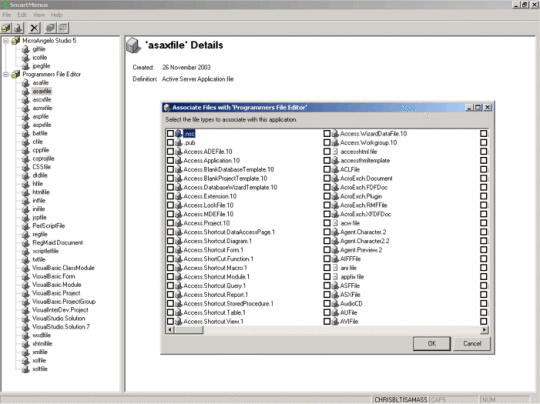Click the add file type toolbar icon
540x404 pixels.
pyautogui.click(x=19, y=28)
